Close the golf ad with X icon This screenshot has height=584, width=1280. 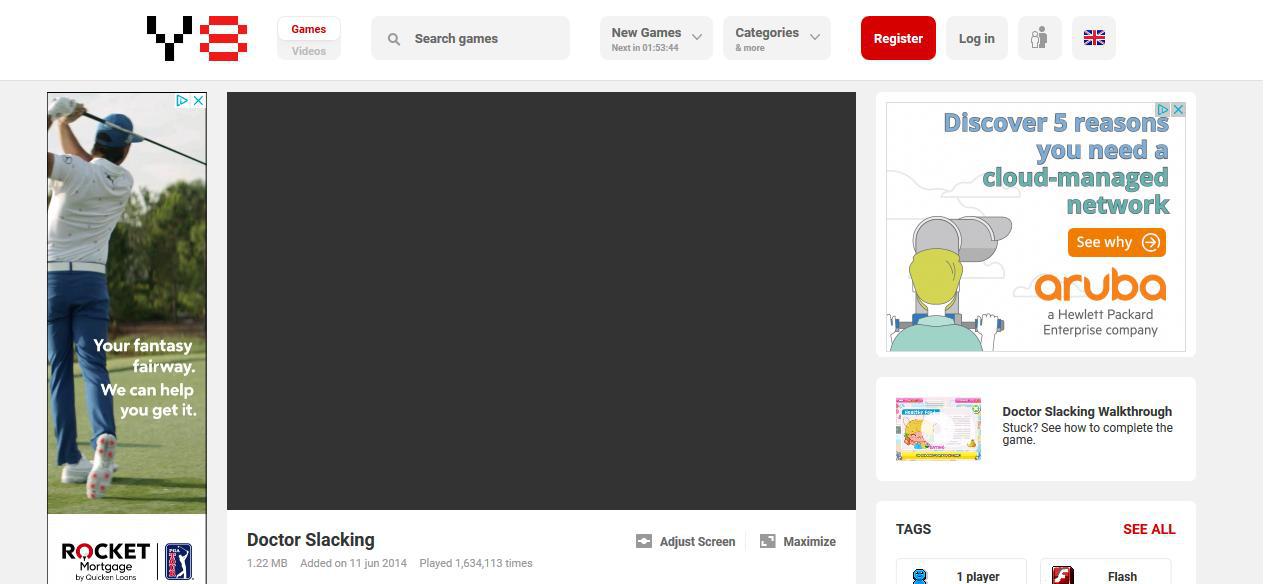click(x=198, y=101)
